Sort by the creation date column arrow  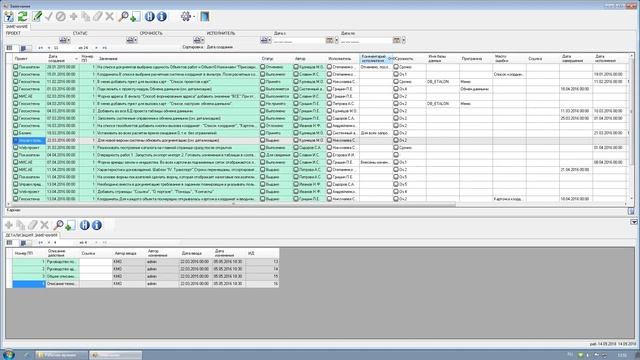point(76,59)
